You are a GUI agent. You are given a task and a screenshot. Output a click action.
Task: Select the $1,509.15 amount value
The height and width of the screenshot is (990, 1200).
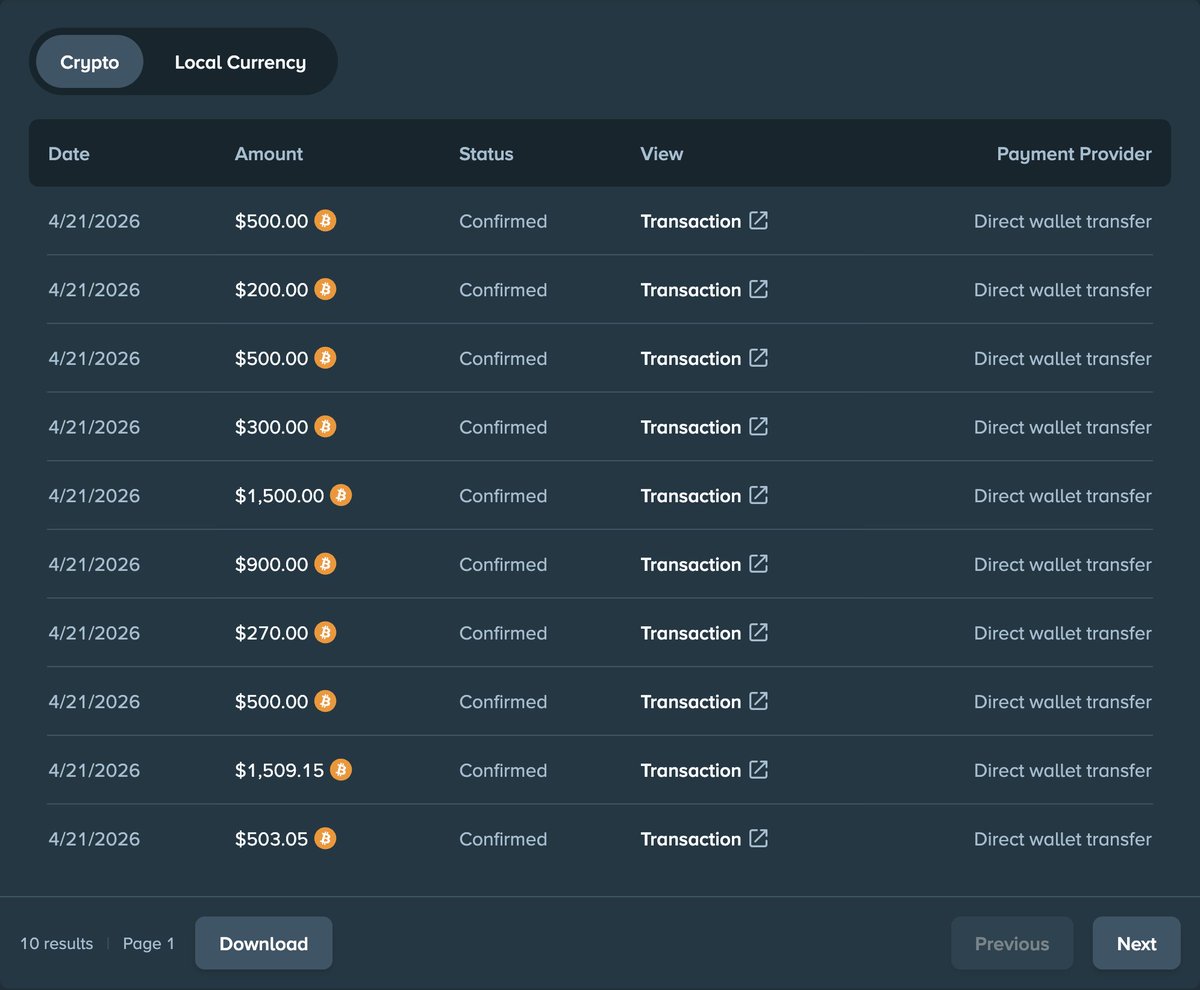(280, 771)
